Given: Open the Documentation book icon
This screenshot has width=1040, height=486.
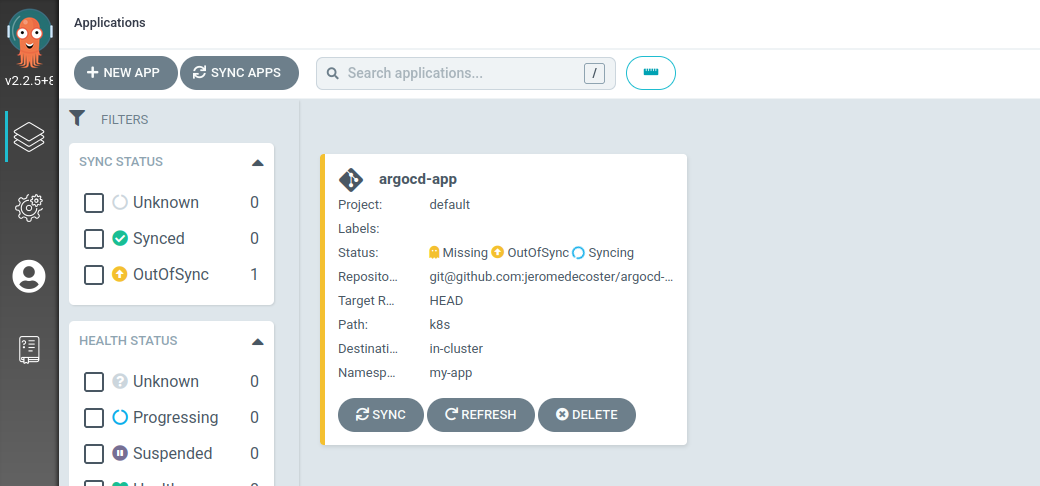Looking at the screenshot, I should coord(29,349).
